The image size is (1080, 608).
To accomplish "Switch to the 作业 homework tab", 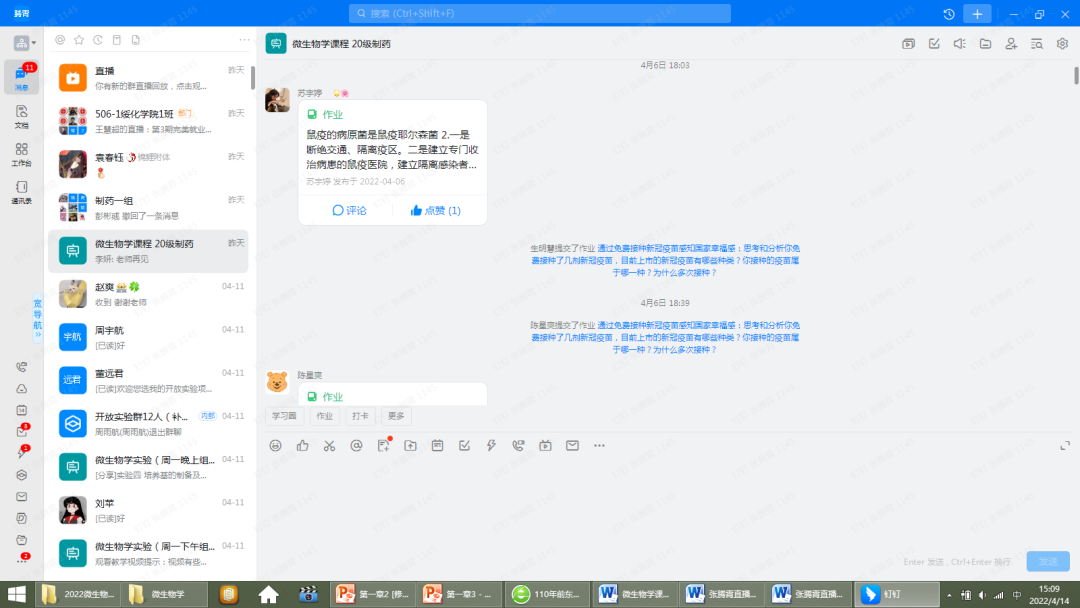I will (324, 415).
